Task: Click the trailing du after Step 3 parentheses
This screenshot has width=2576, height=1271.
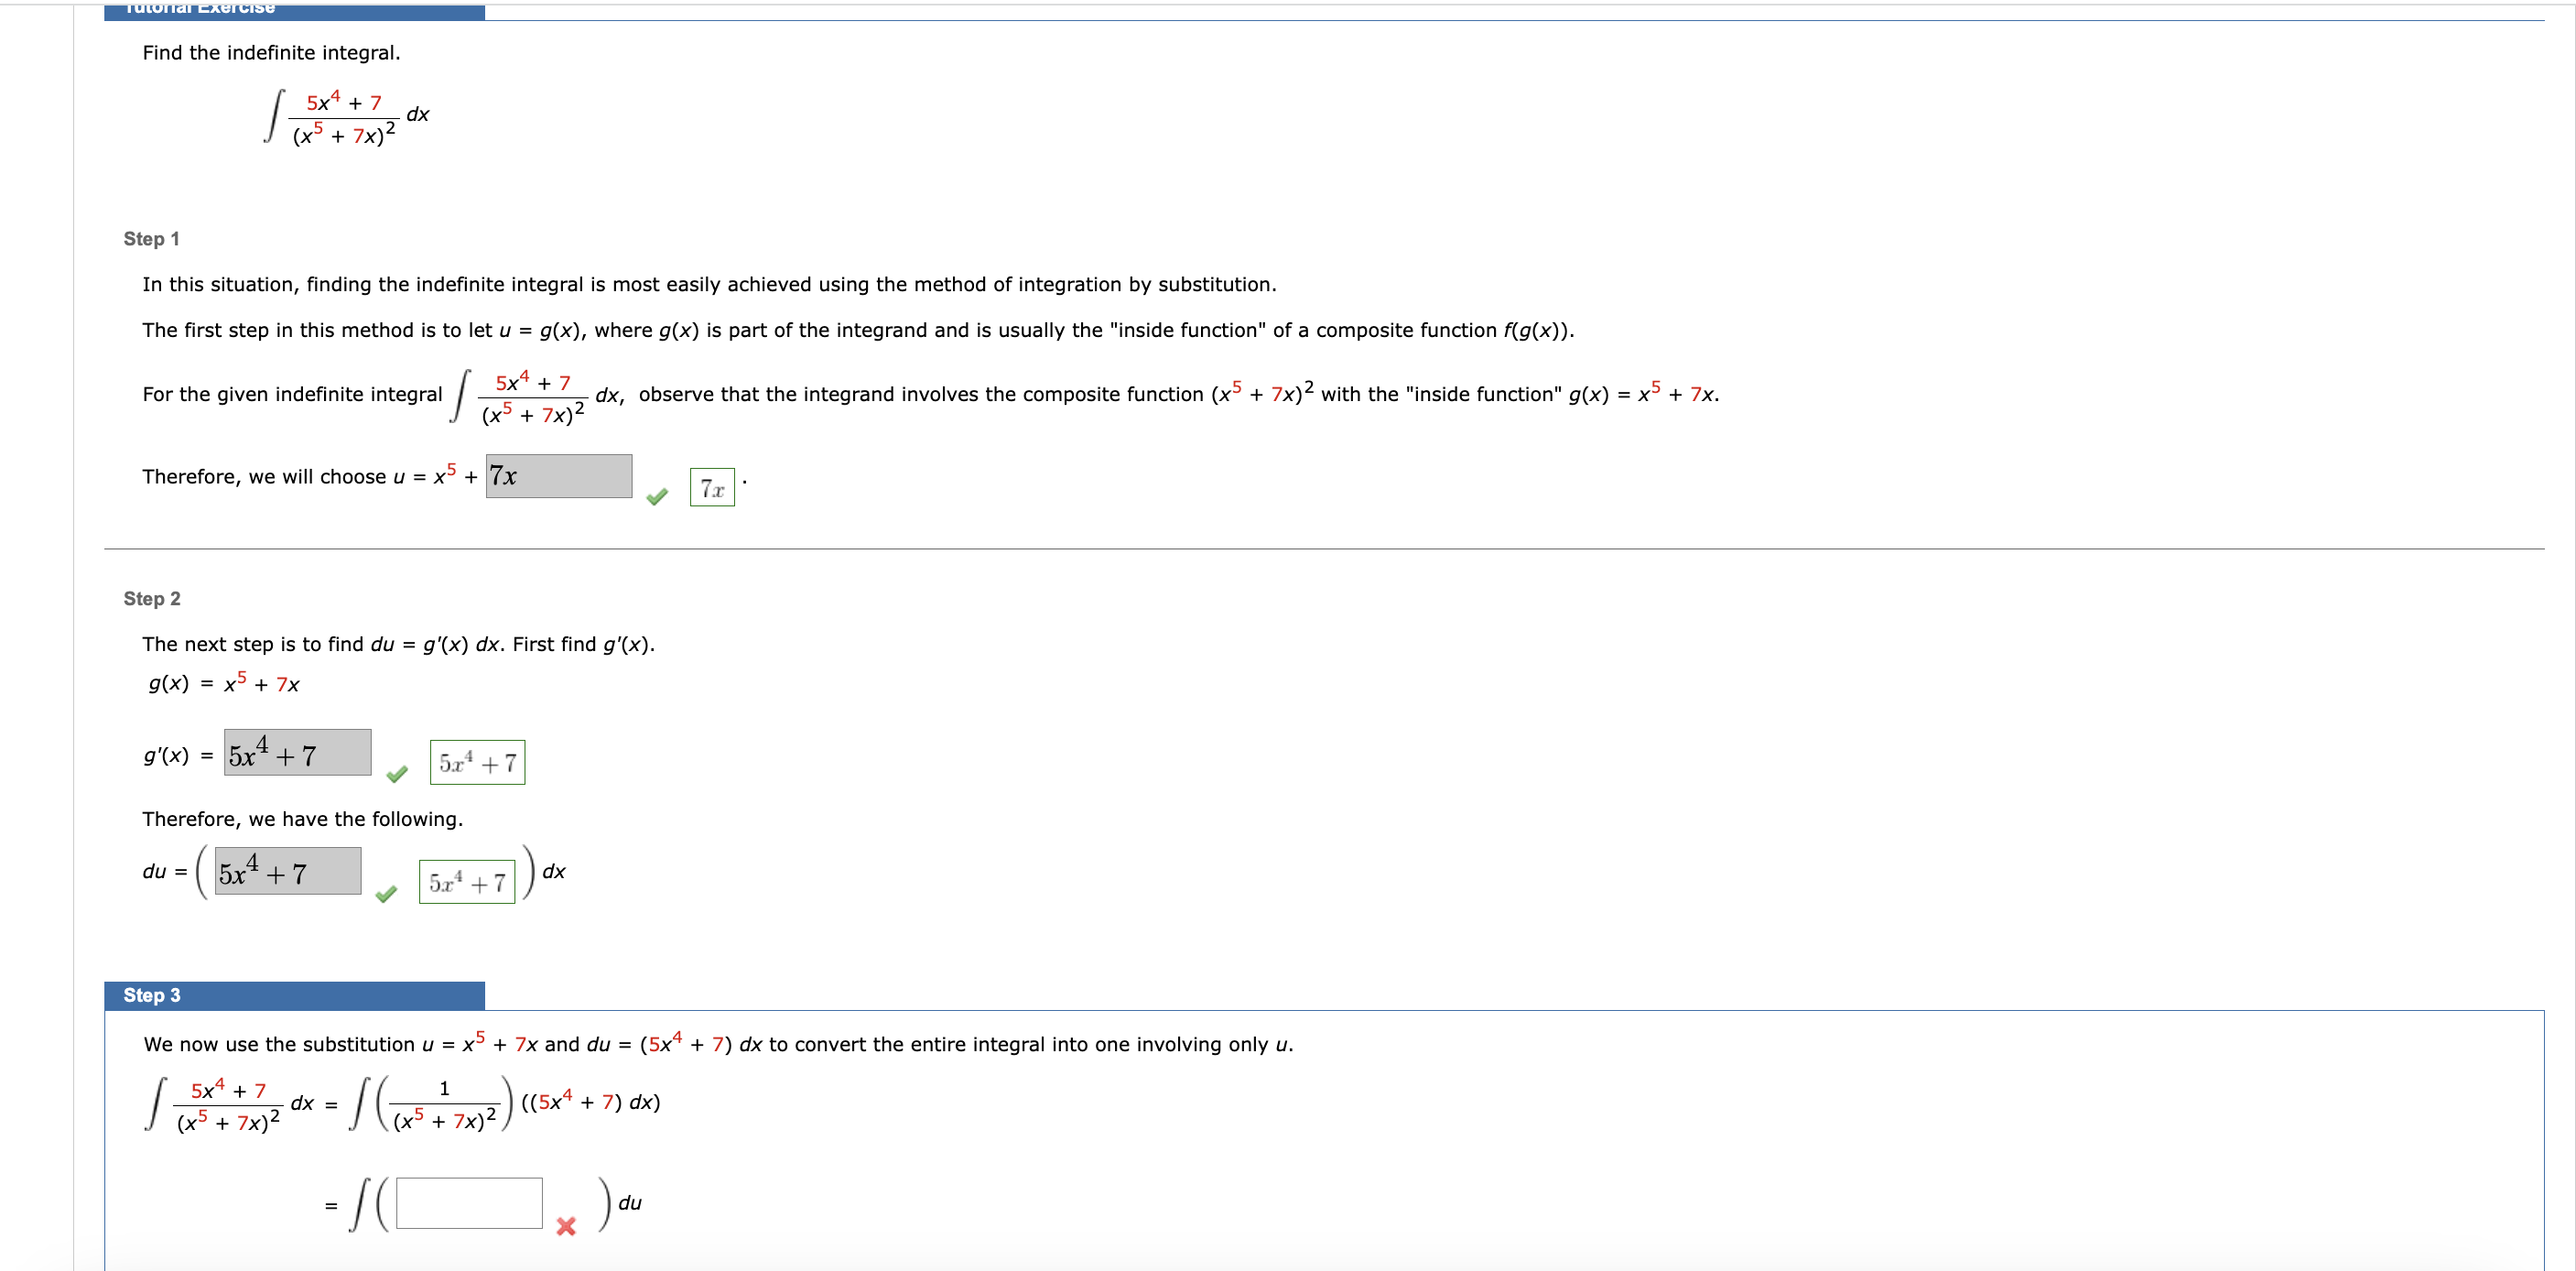Action: click(x=629, y=1203)
